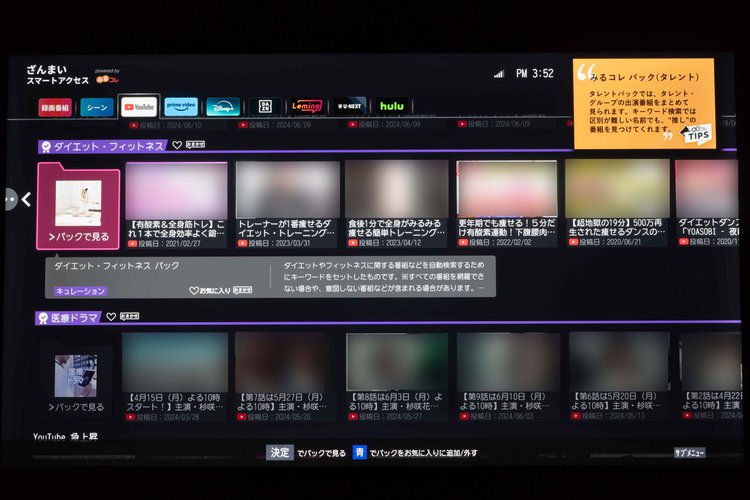Open the サブメニュー button

(689, 453)
